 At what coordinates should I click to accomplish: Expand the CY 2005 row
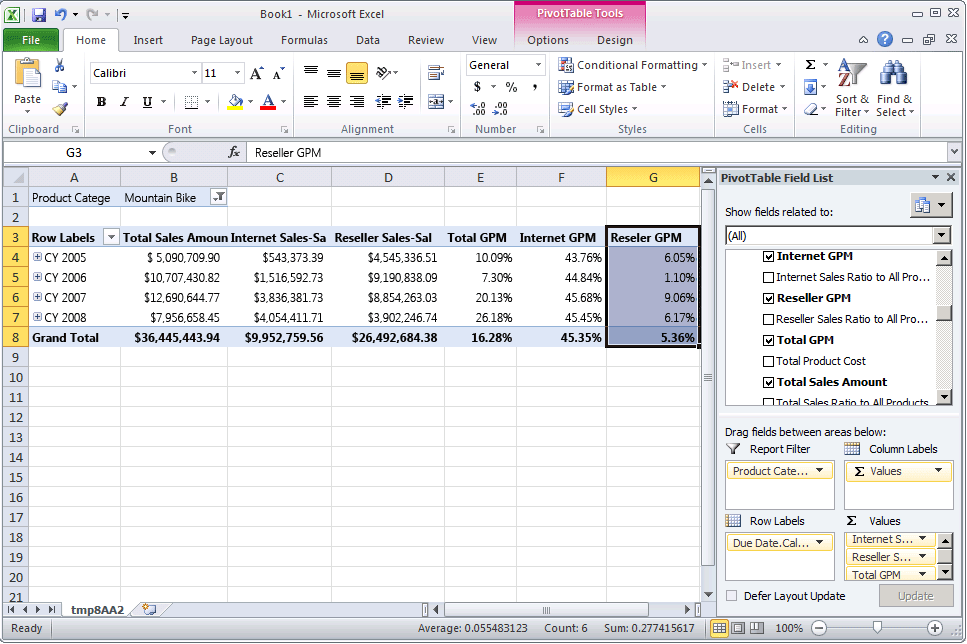37,257
